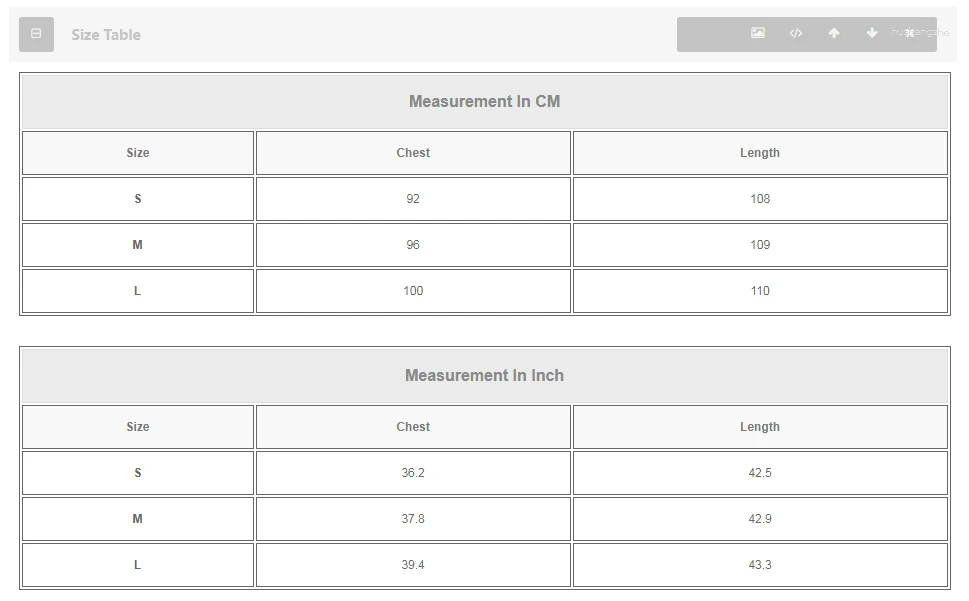
Task: Click the 42.9 length cell
Action: 760,519
